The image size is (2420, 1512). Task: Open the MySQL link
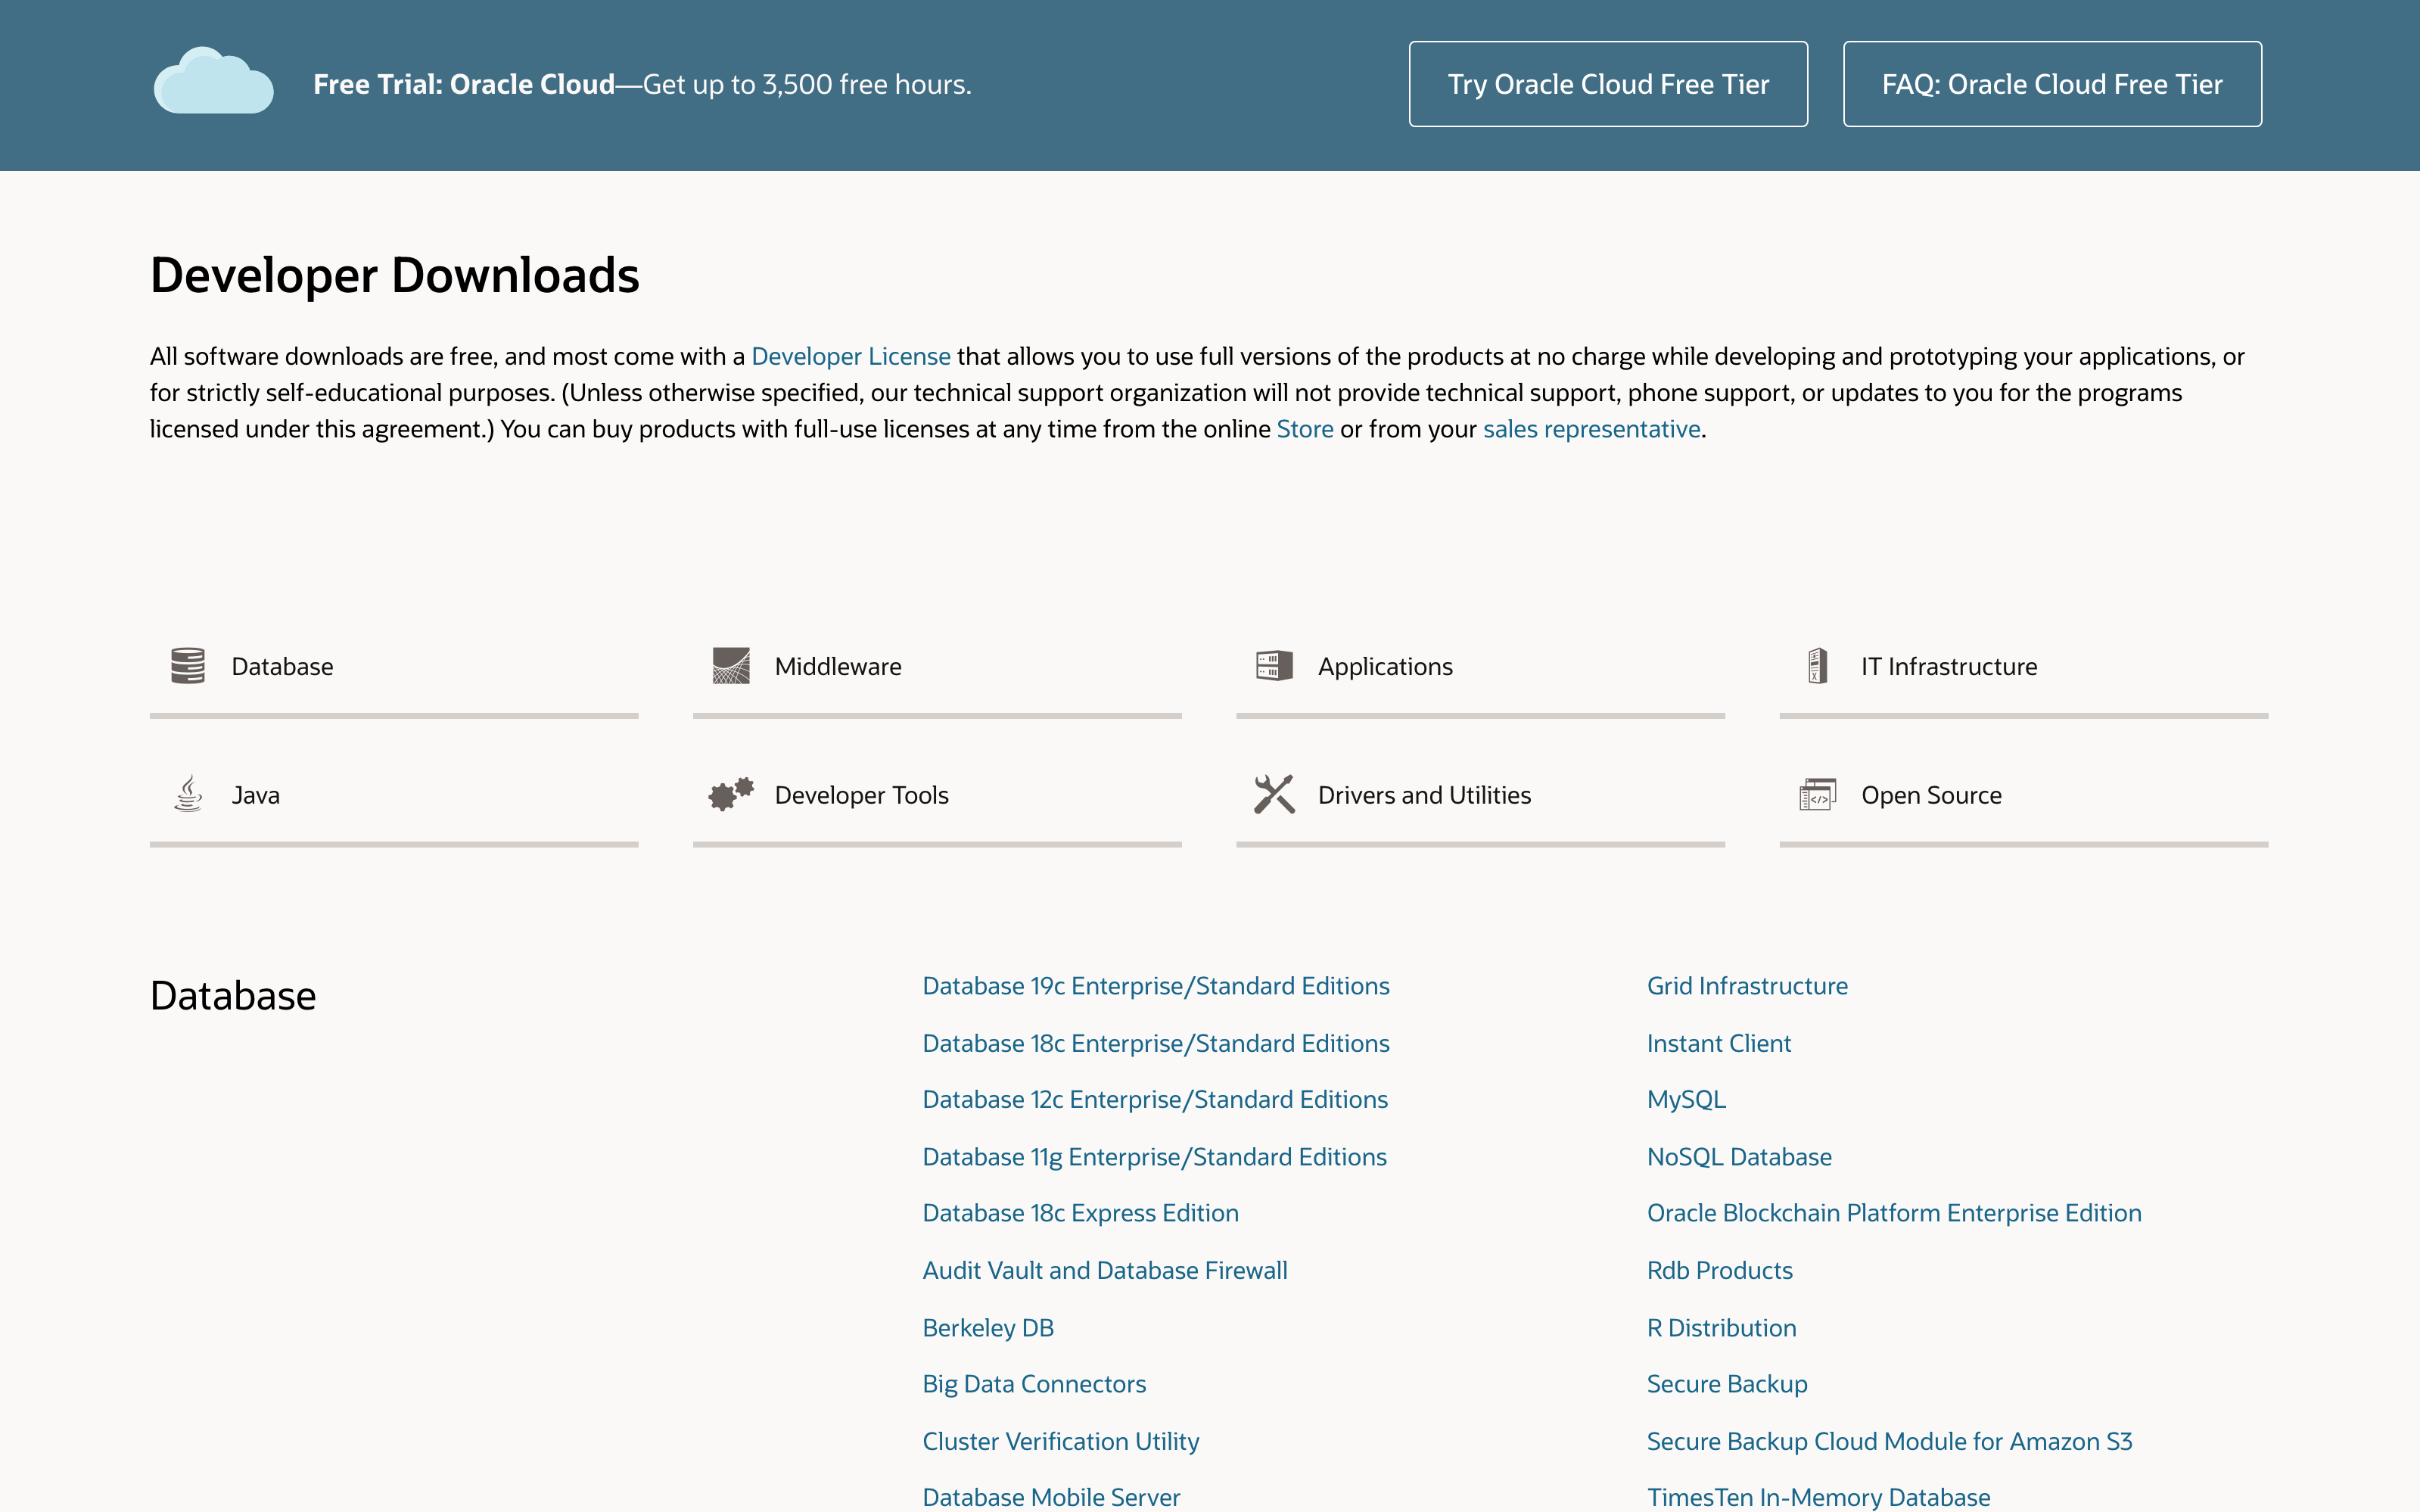pyautogui.click(x=1686, y=1099)
